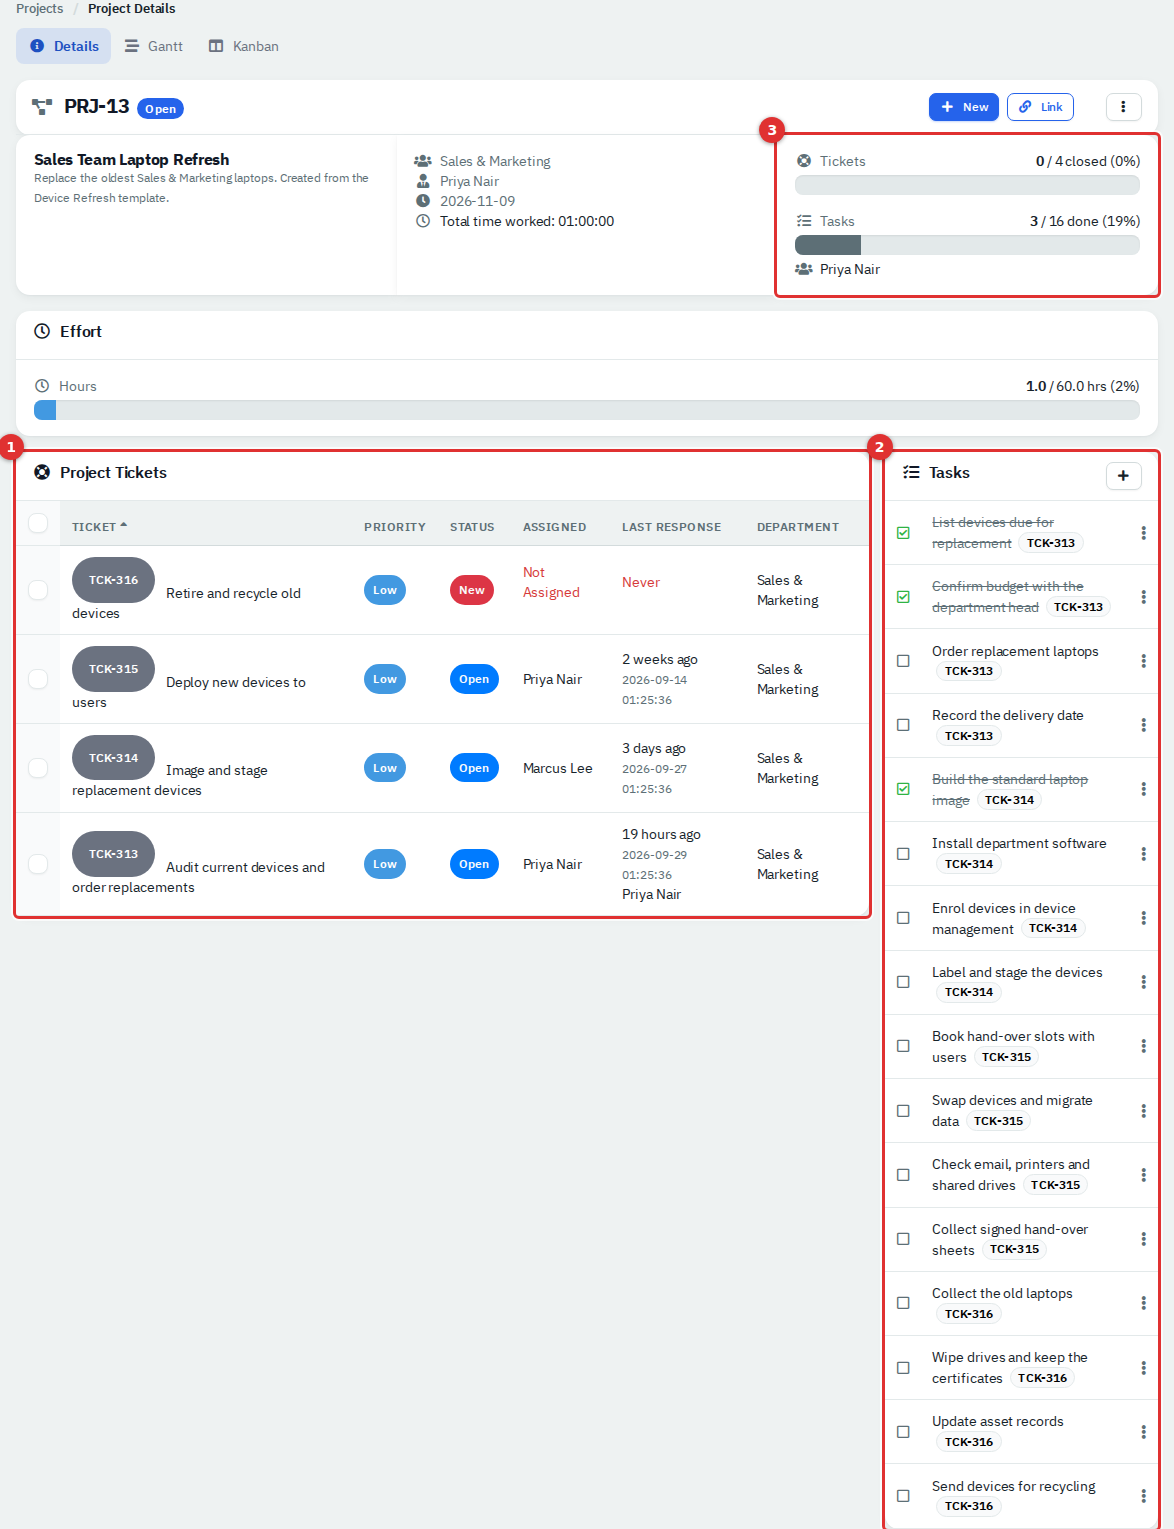The image size is (1174, 1529).
Task: Open kebab menu for 'Check email, printers' task
Action: point(1143,1175)
